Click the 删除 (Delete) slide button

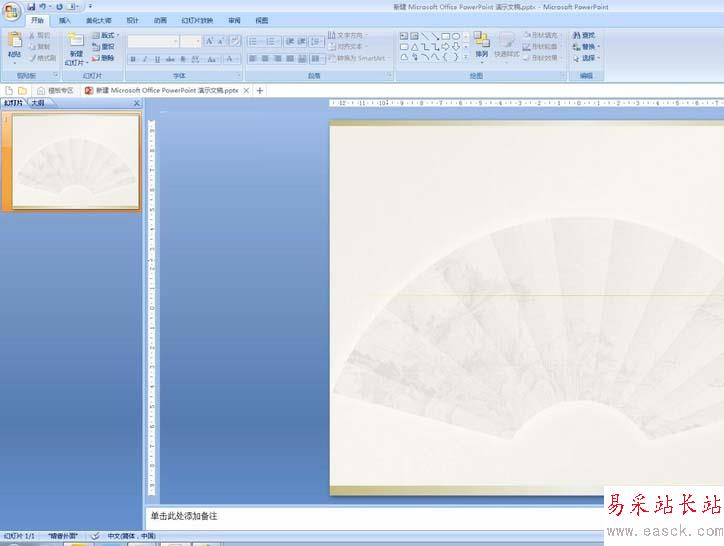(103, 58)
